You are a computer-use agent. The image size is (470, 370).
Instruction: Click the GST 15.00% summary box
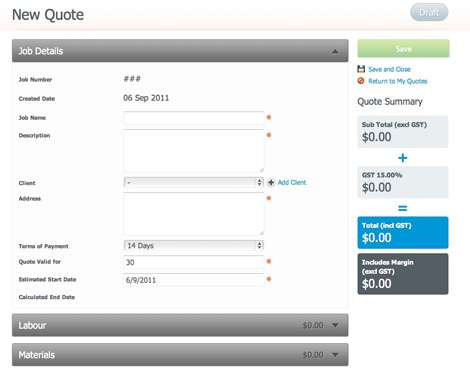coord(403,182)
